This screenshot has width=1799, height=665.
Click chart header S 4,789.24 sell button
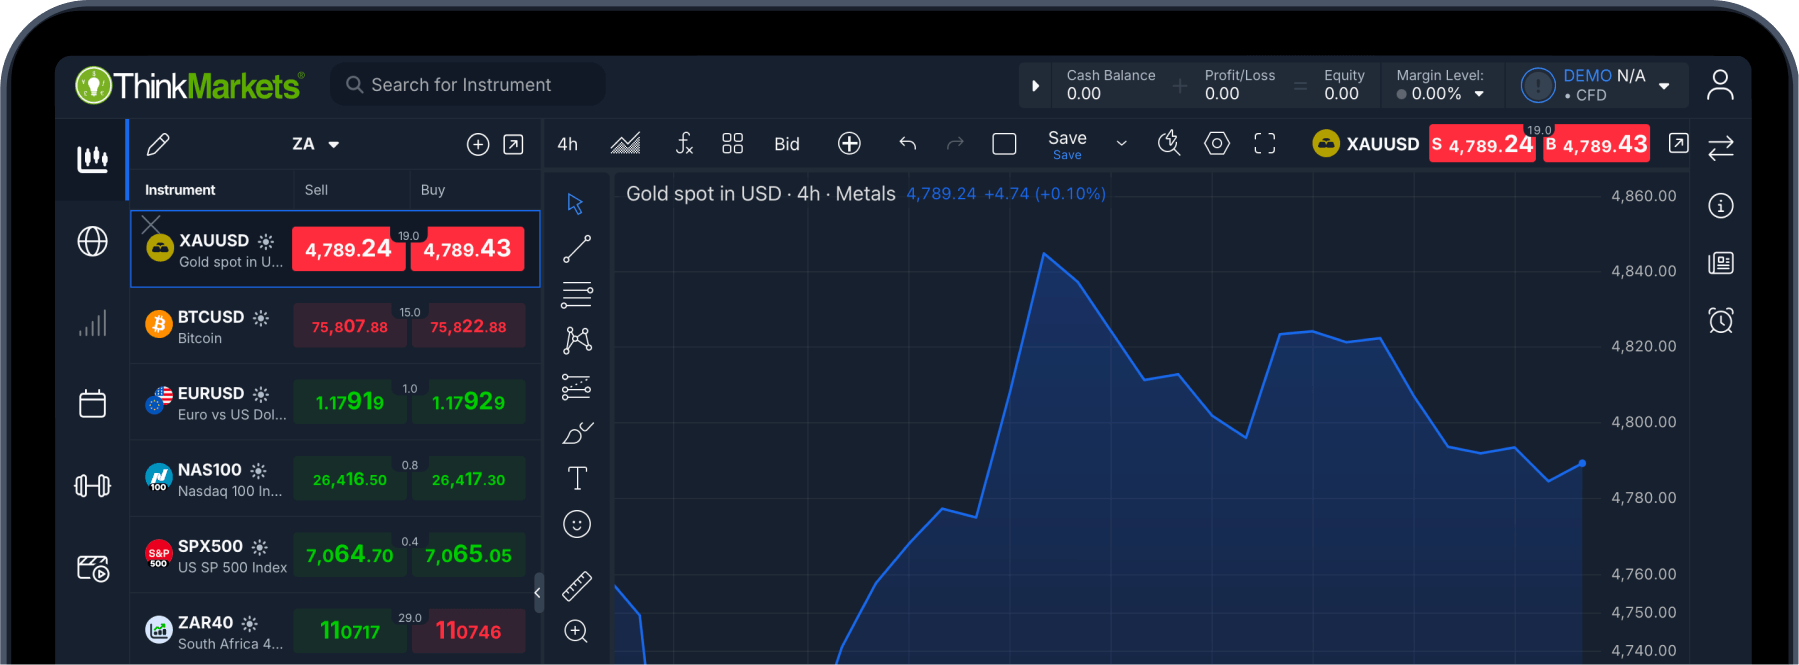click(x=1482, y=144)
